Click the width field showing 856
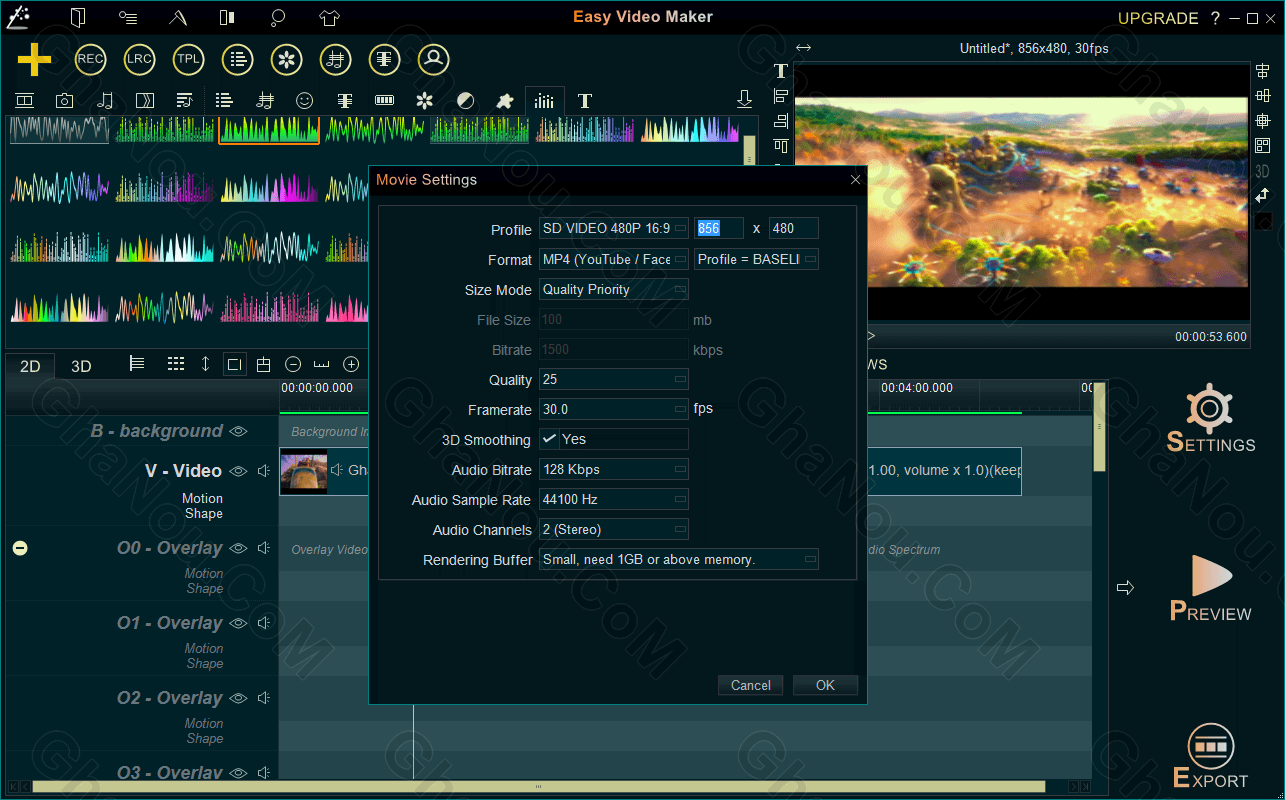 (719, 228)
